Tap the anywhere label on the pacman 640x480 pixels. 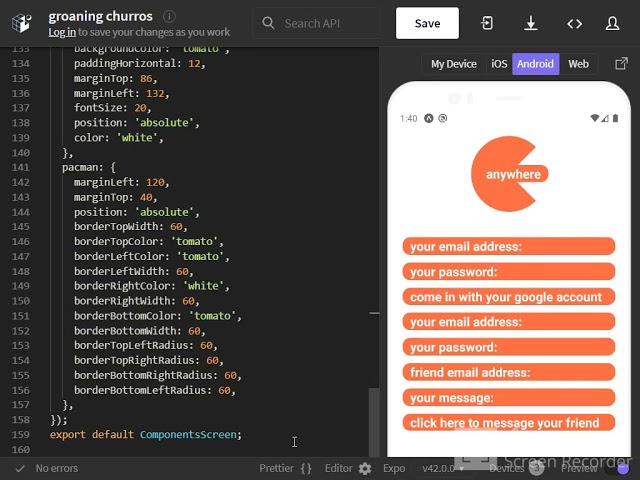coord(513,174)
